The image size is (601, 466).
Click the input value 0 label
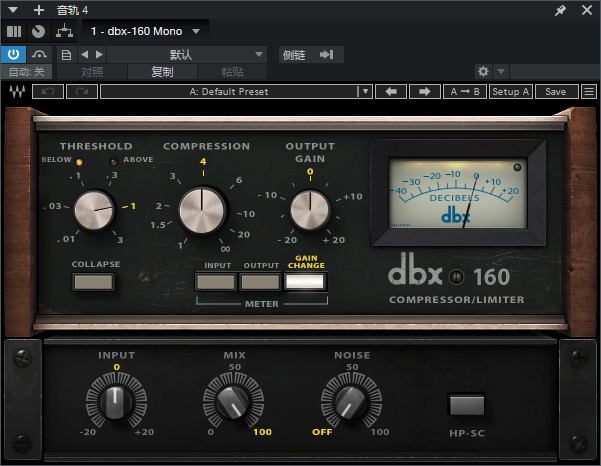click(117, 367)
